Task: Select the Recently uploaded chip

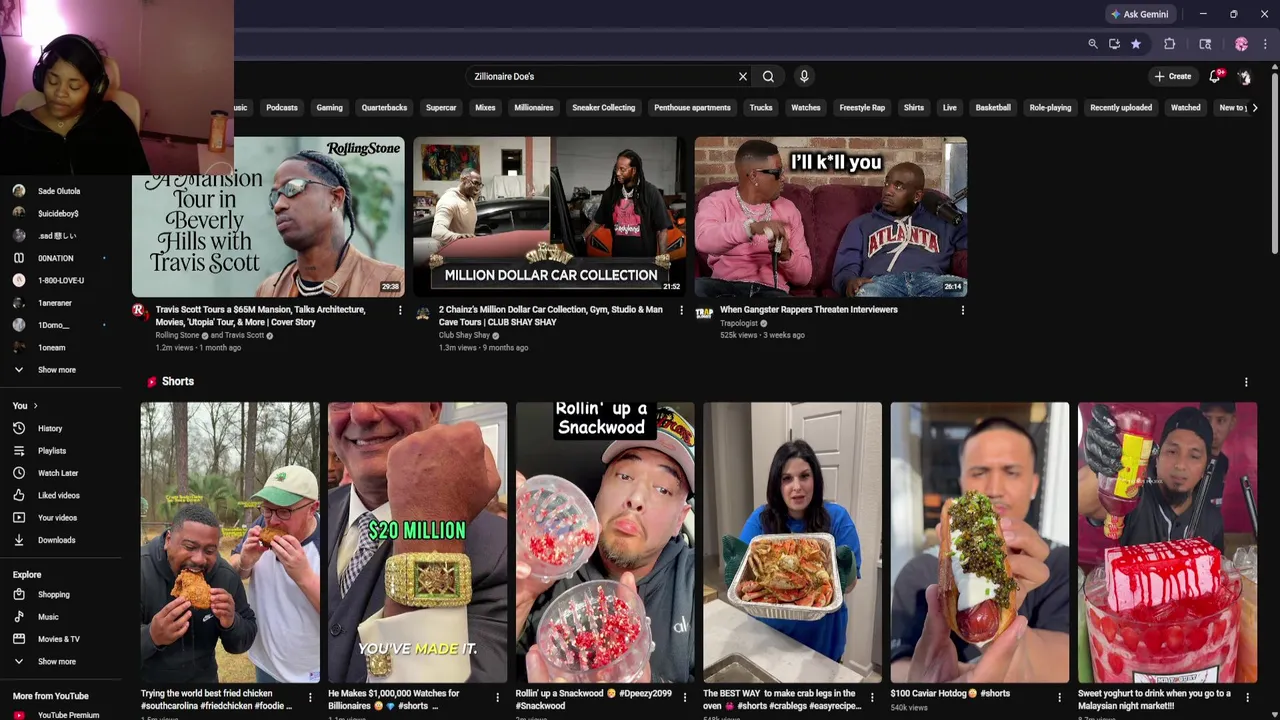Action: (x=1121, y=108)
